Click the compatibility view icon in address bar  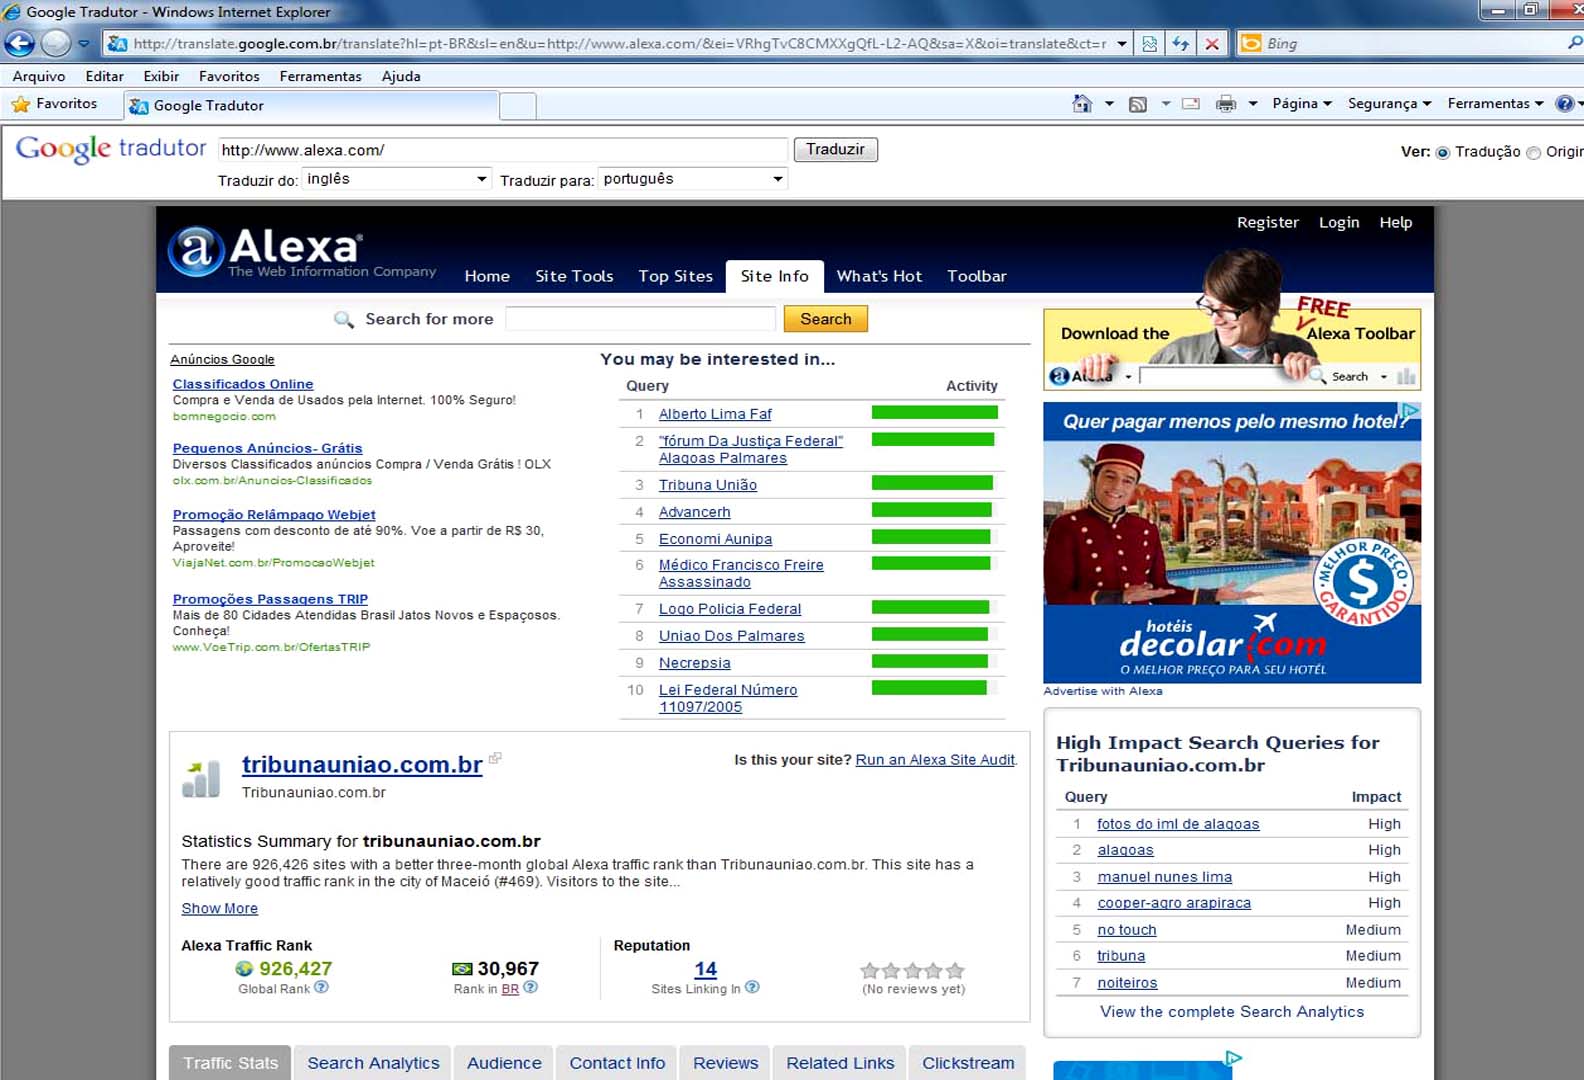[1150, 44]
